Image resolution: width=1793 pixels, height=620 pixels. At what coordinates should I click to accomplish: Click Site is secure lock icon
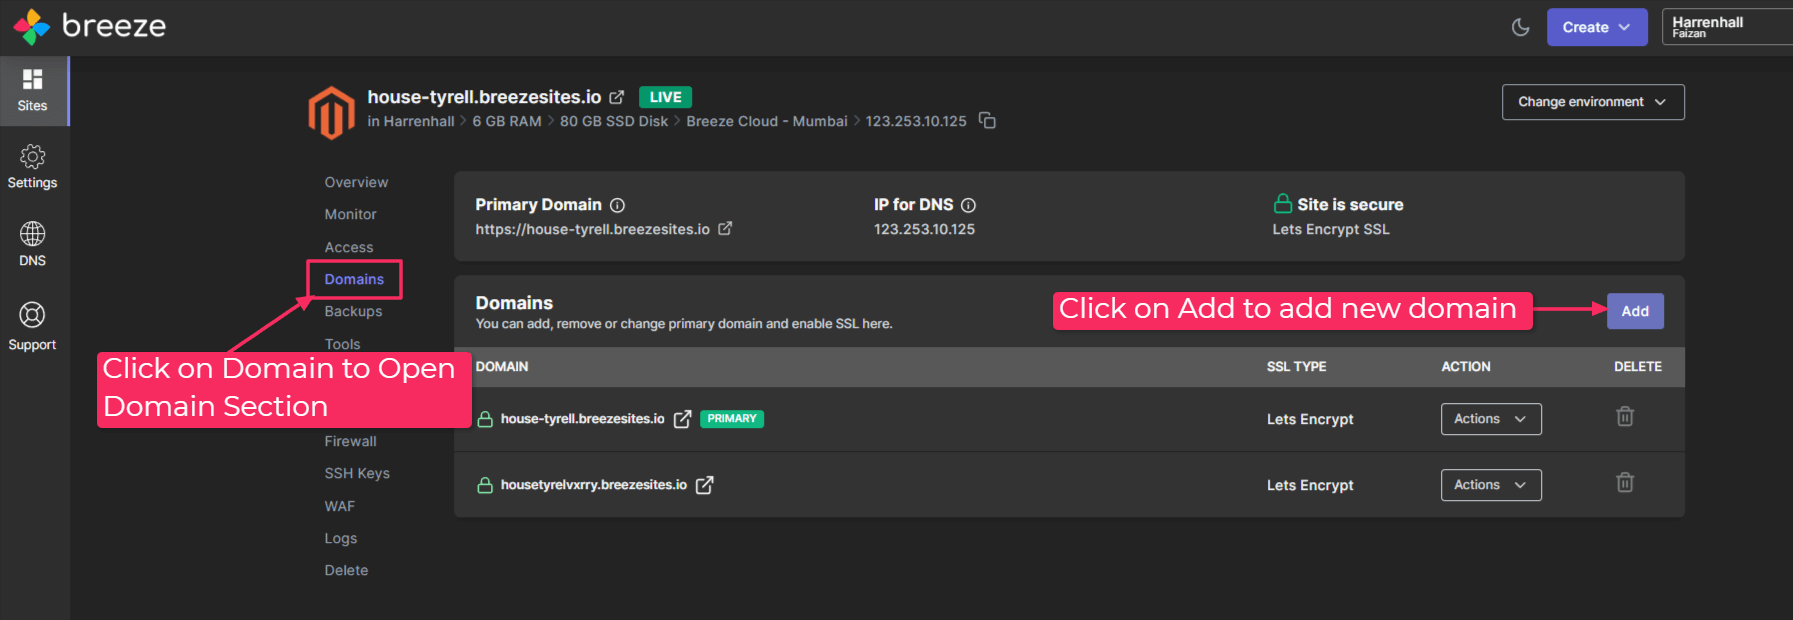tap(1282, 203)
